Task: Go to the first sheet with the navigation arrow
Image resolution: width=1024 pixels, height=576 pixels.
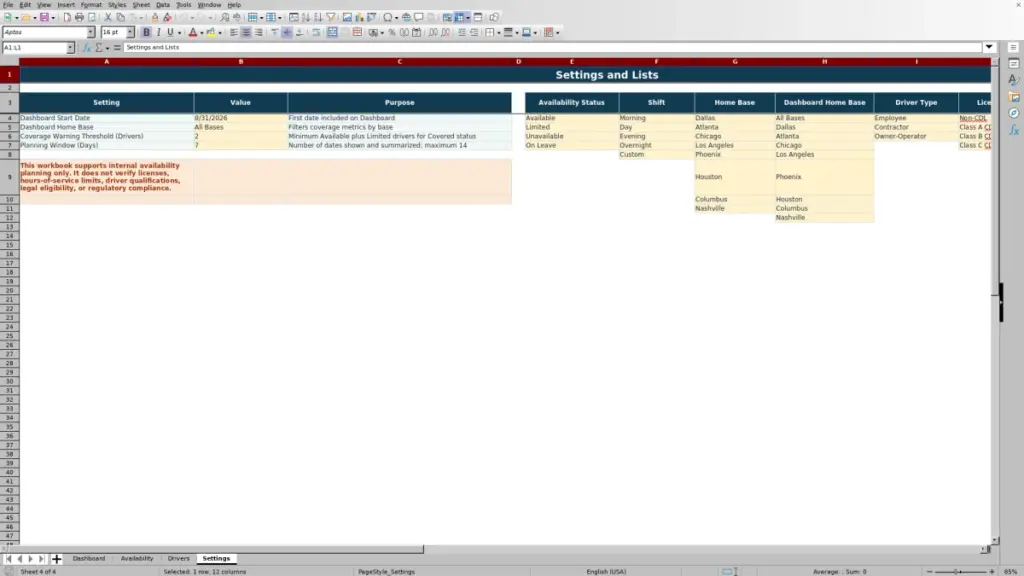Action: [x=8, y=559]
